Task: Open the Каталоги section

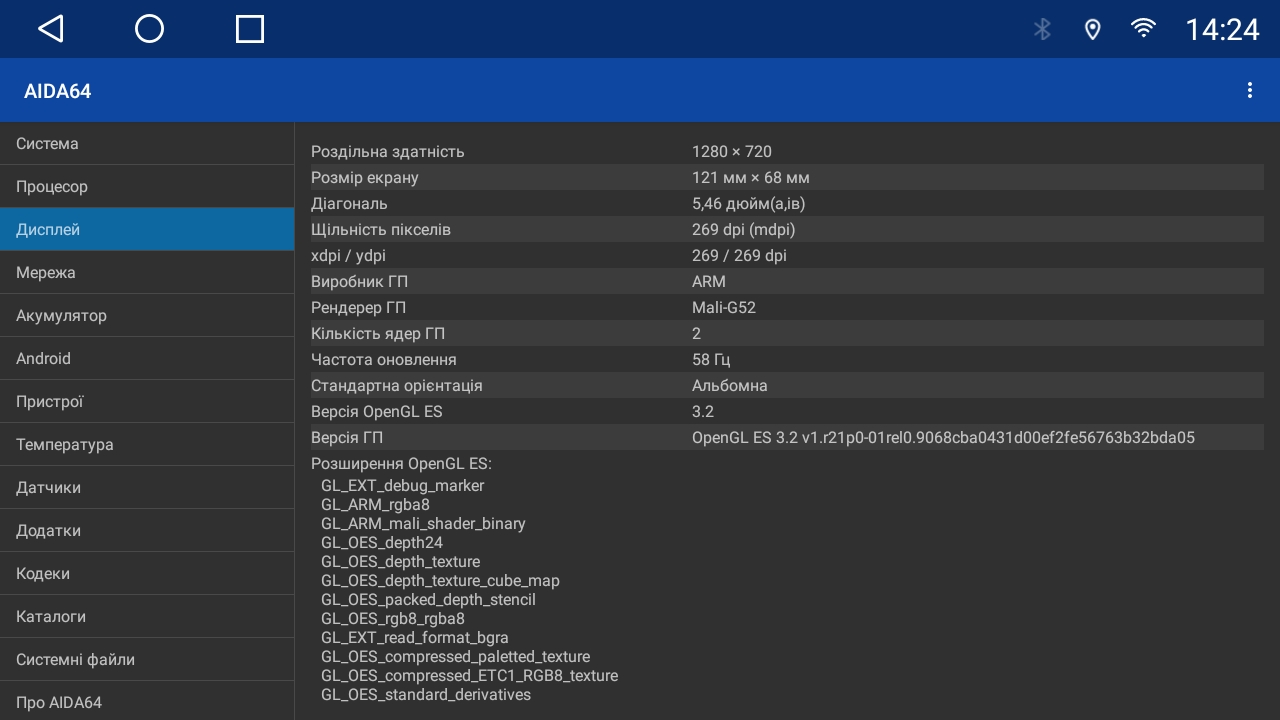Action: coord(147,617)
